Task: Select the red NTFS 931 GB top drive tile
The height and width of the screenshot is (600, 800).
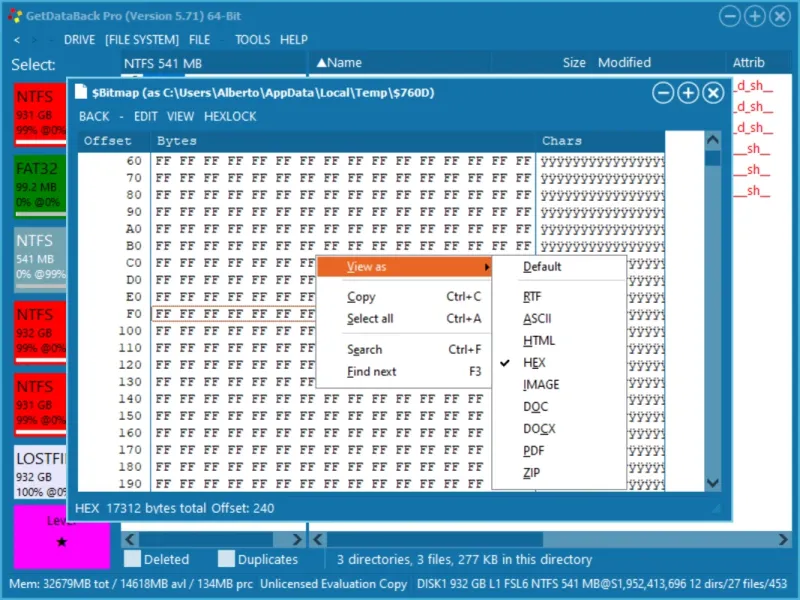Action: 40,113
